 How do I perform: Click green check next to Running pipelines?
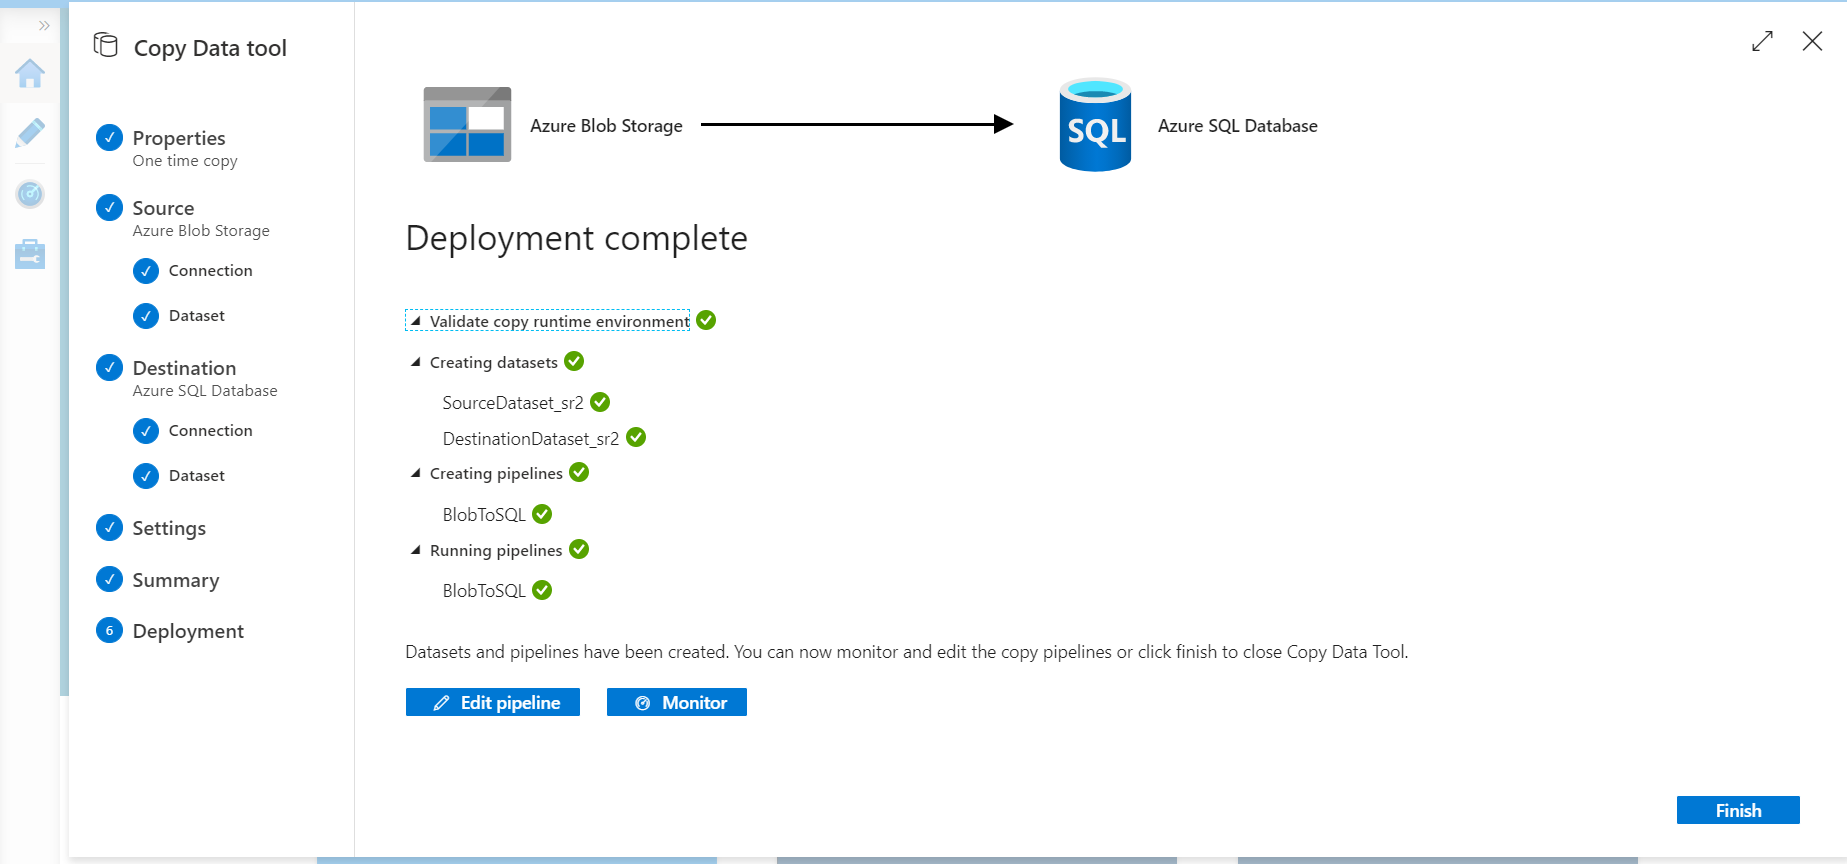[x=579, y=549]
